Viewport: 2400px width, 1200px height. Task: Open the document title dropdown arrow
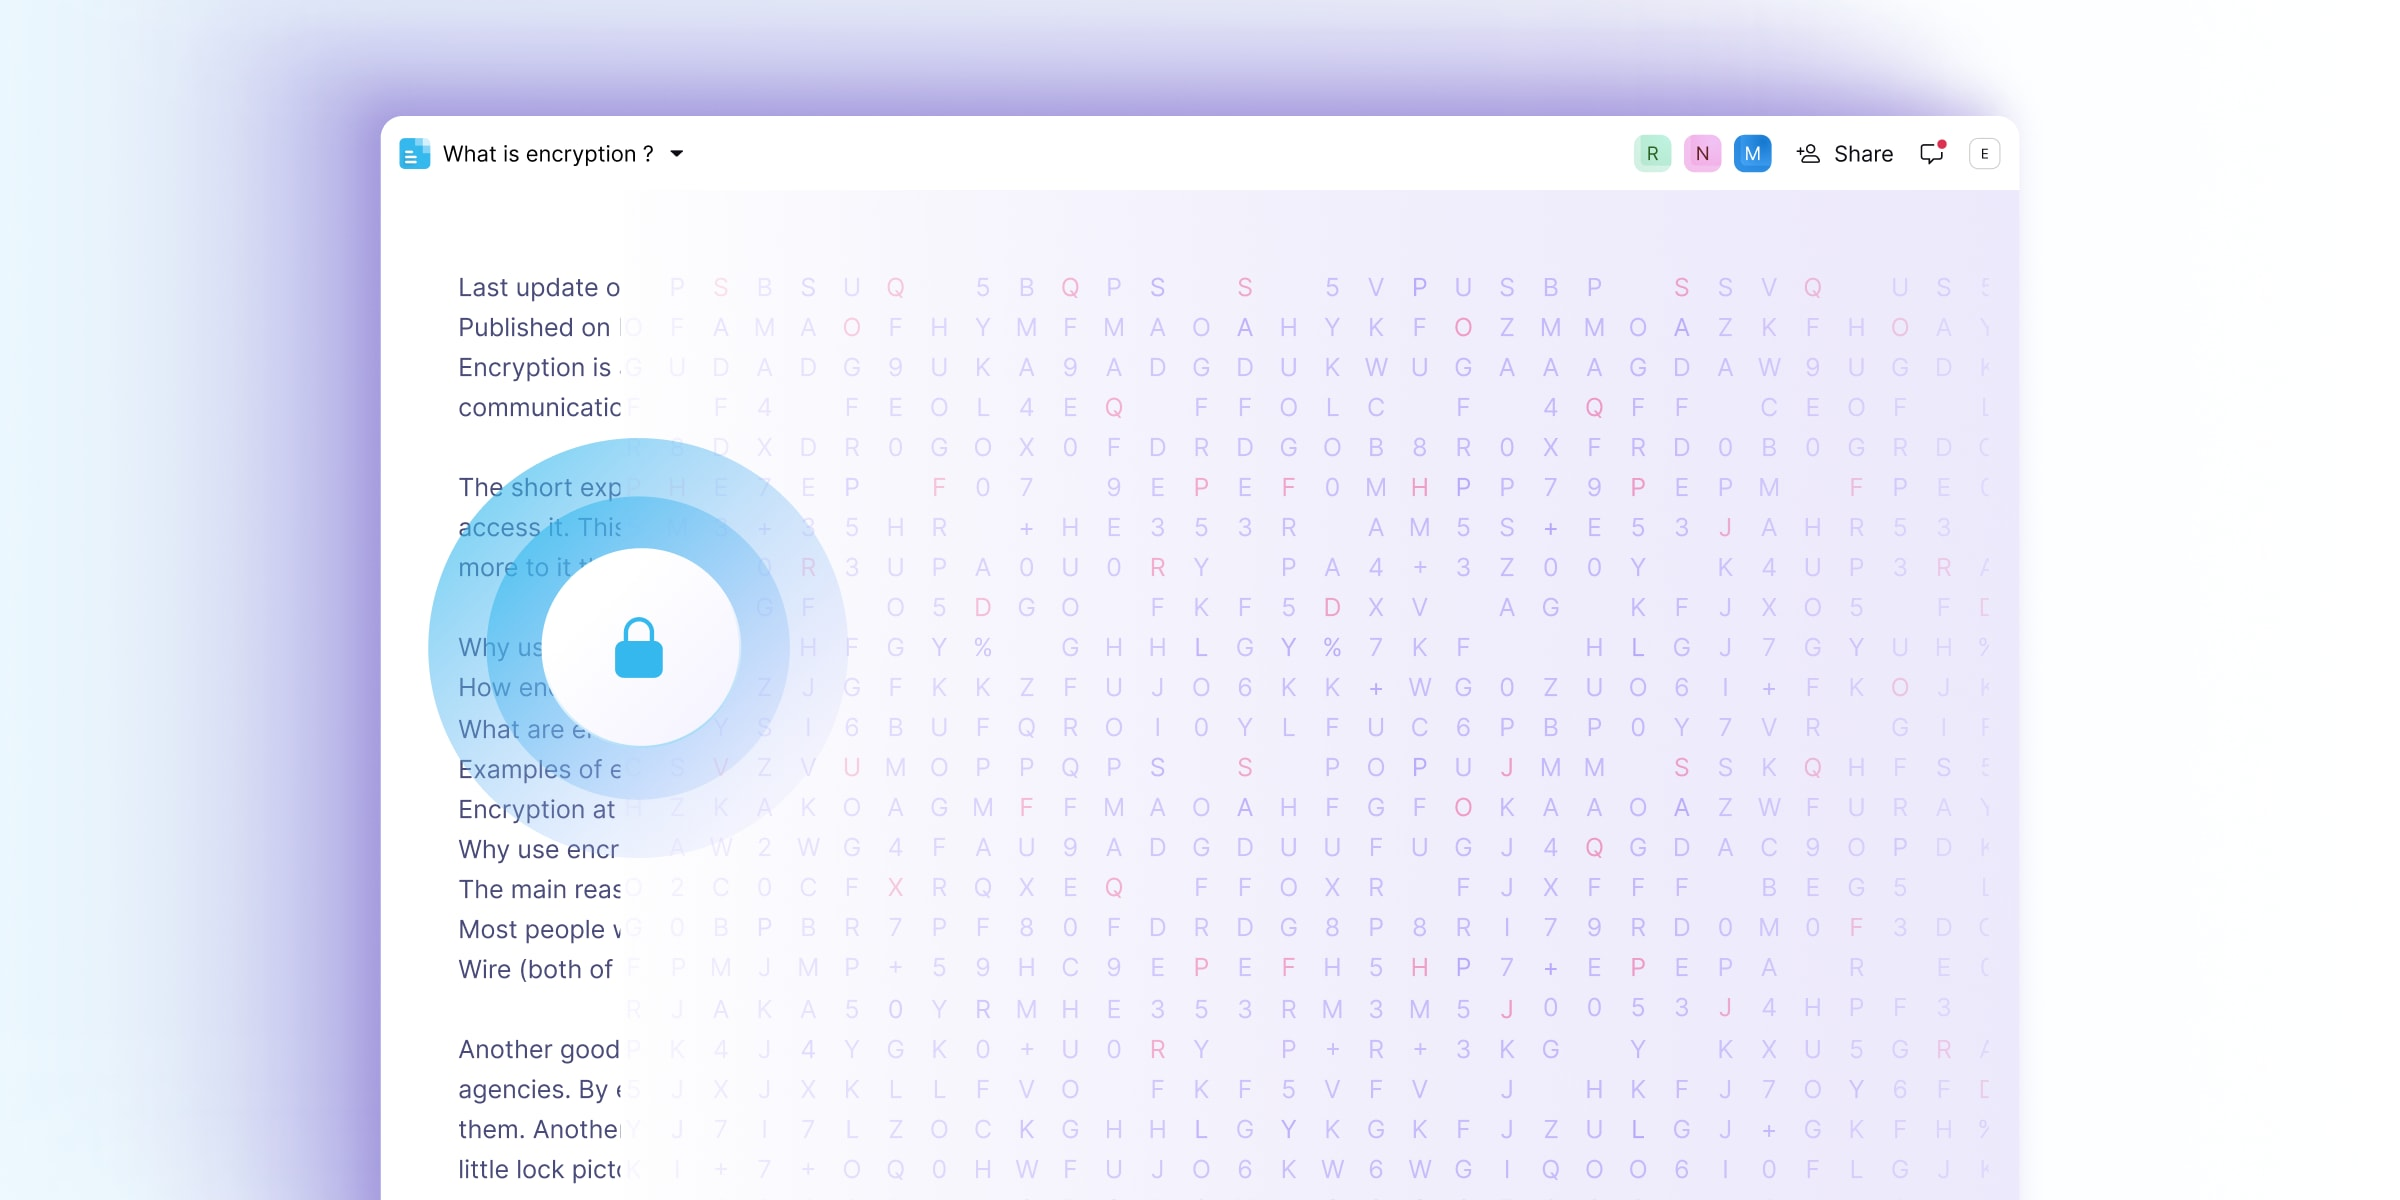pos(677,154)
